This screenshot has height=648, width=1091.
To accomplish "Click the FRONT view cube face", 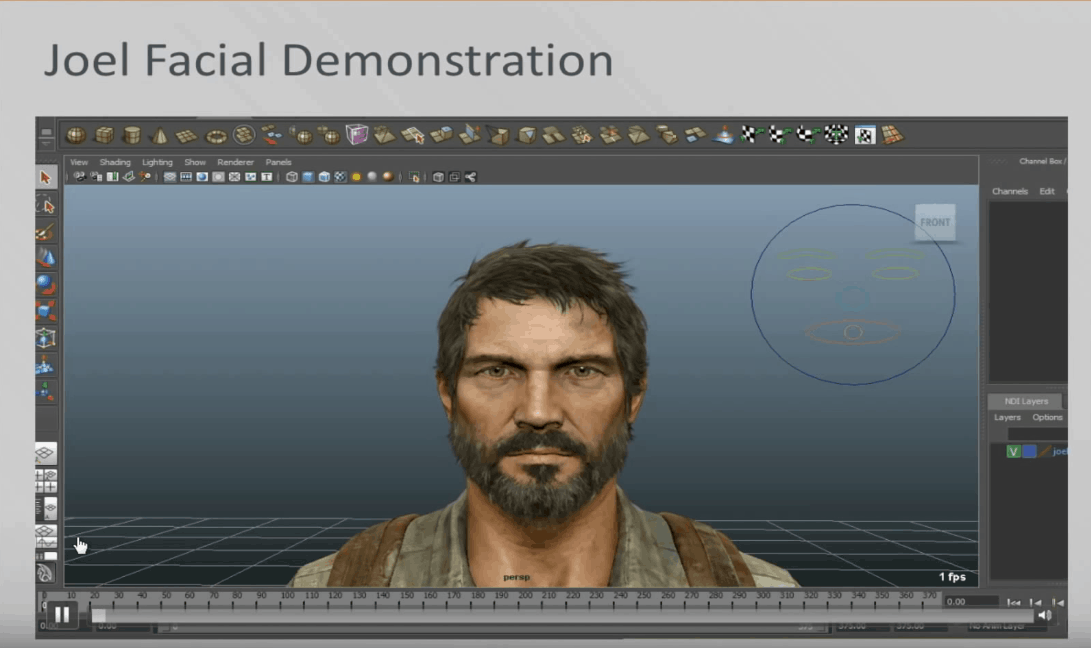I will (x=935, y=223).
